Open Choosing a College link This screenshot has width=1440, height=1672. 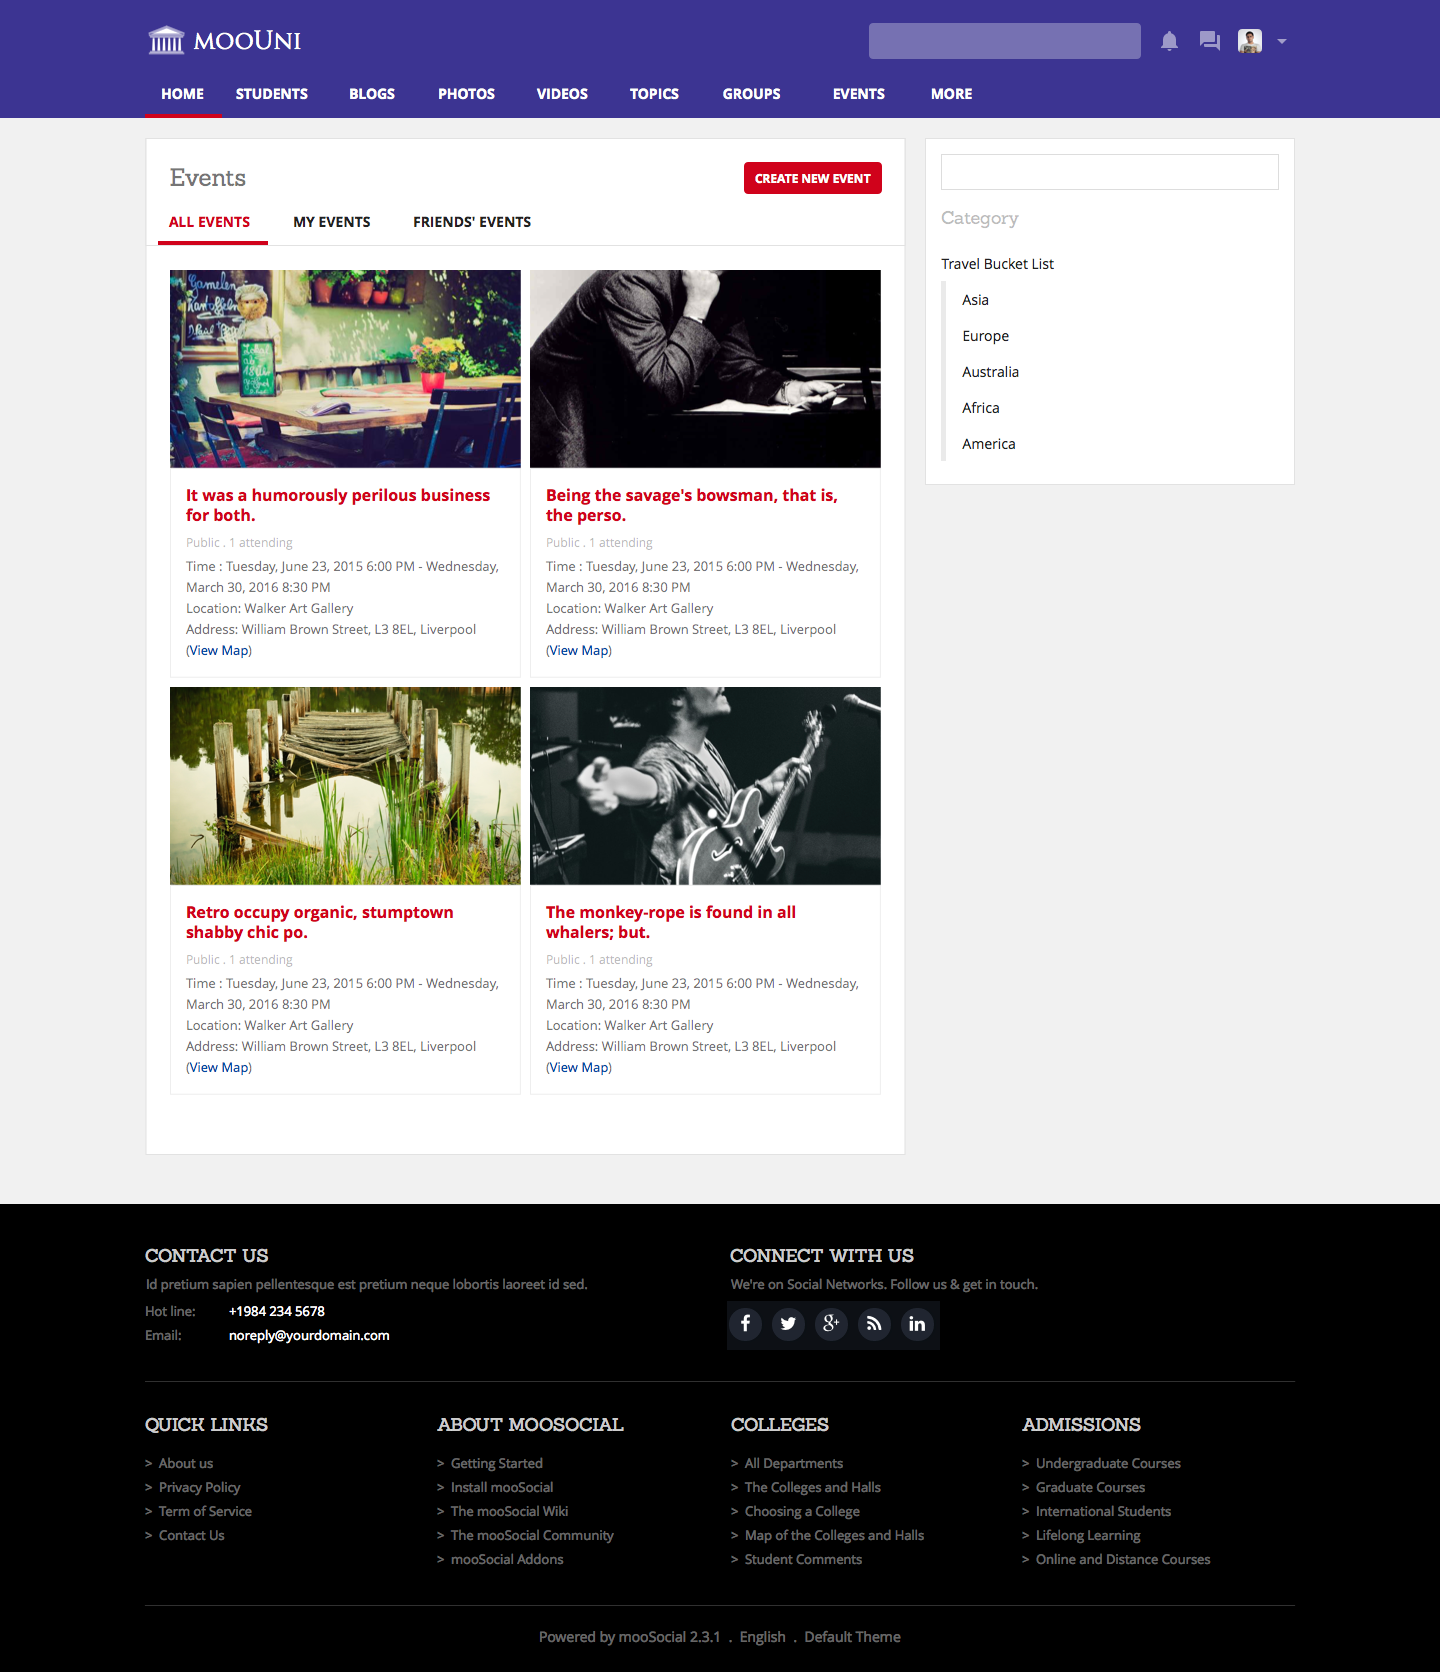click(802, 1512)
